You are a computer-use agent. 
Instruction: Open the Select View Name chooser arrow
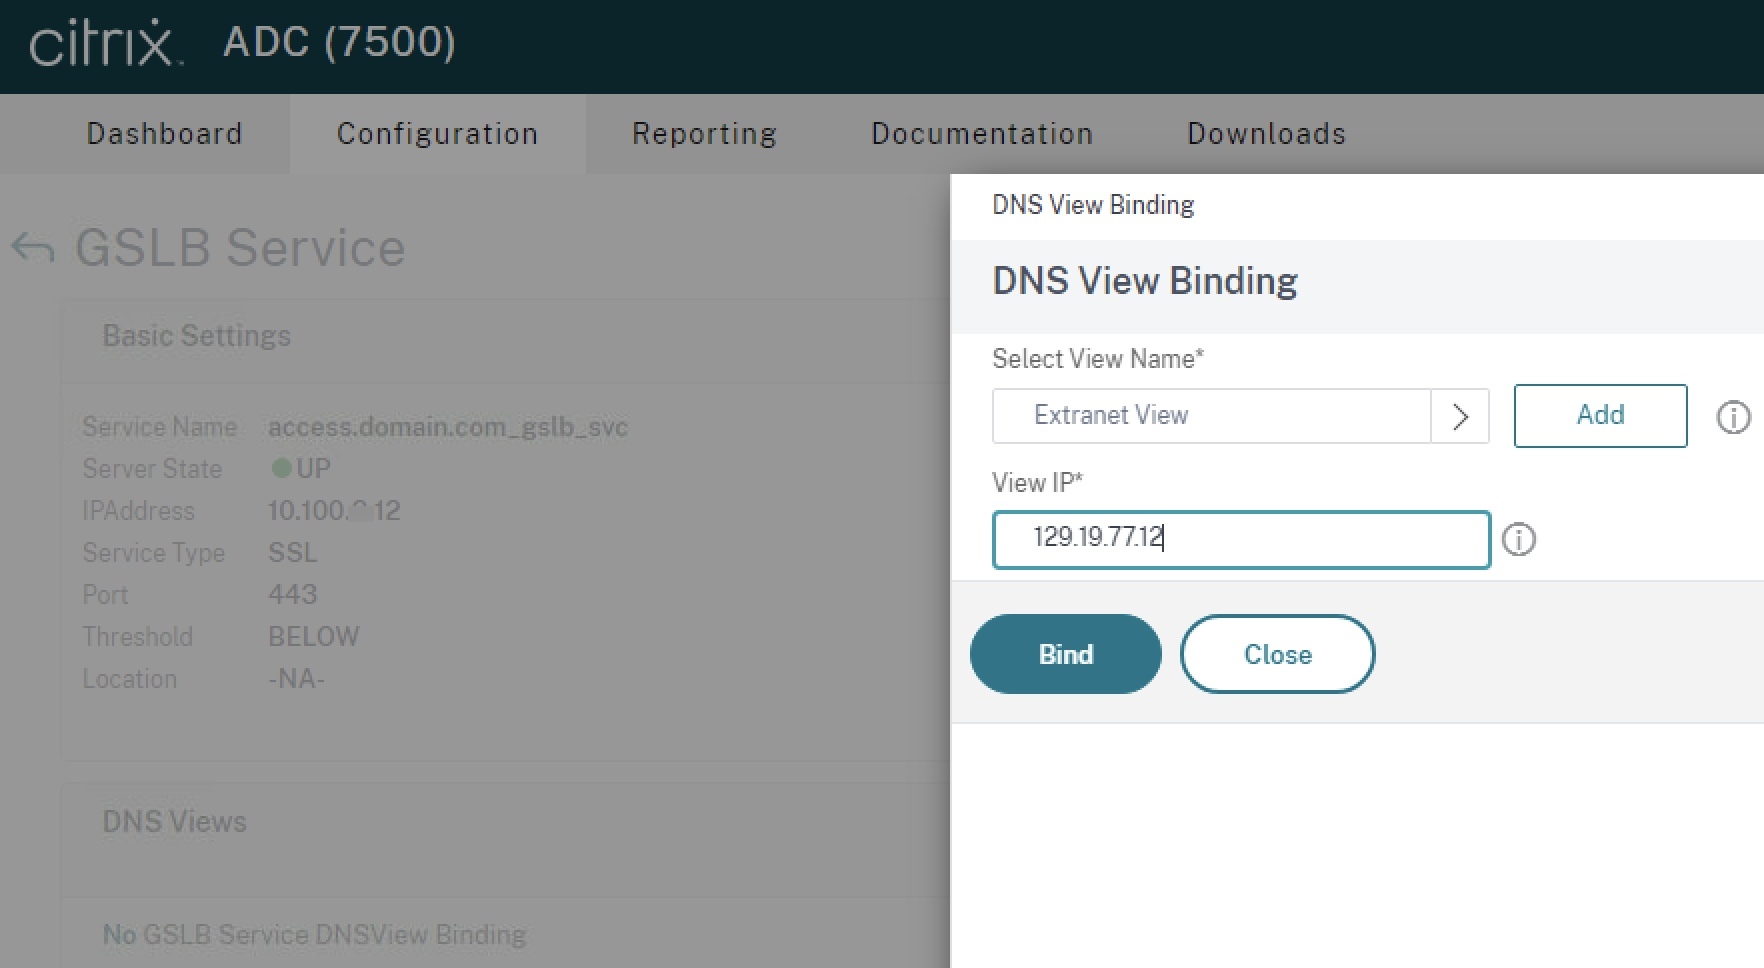tap(1461, 416)
